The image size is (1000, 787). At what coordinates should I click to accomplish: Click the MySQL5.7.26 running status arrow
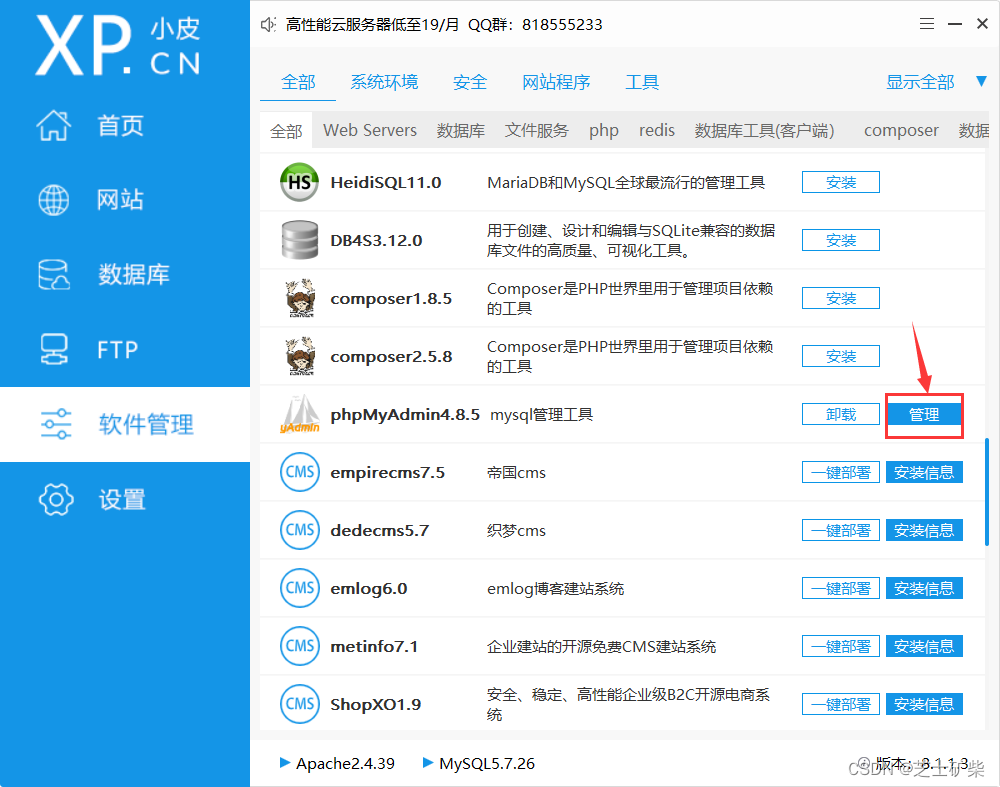428,762
